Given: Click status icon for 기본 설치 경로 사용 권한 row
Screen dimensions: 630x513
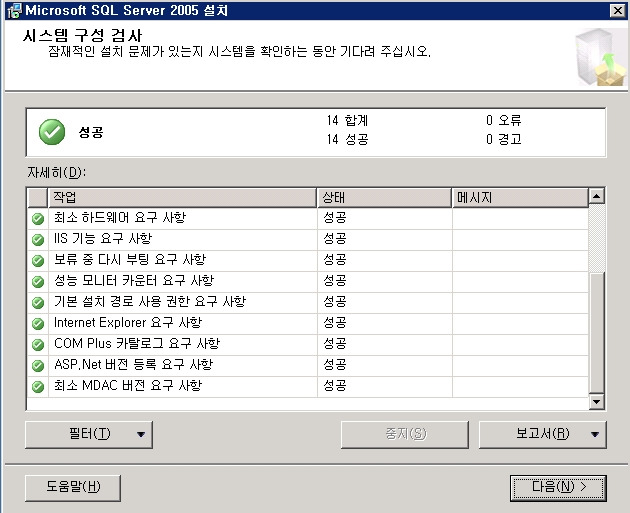Looking at the screenshot, I should (38, 302).
